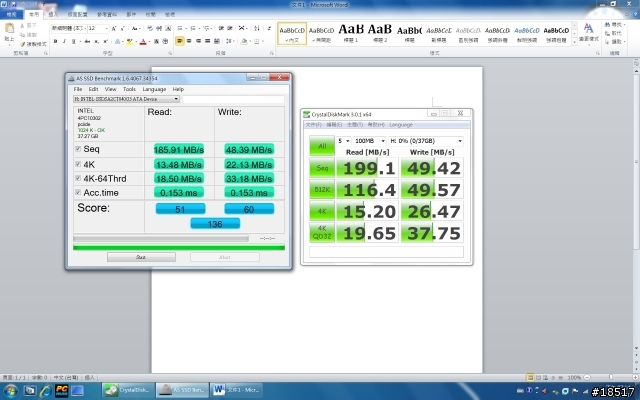This screenshot has width=640, height=400.
Task: Open the Word Help question mark icon
Action: (x=636, y=14)
